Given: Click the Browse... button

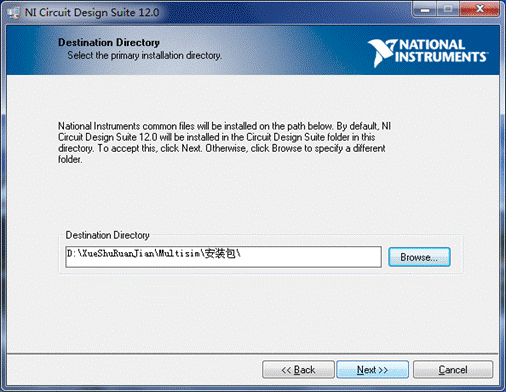Looking at the screenshot, I should pos(419,257).
